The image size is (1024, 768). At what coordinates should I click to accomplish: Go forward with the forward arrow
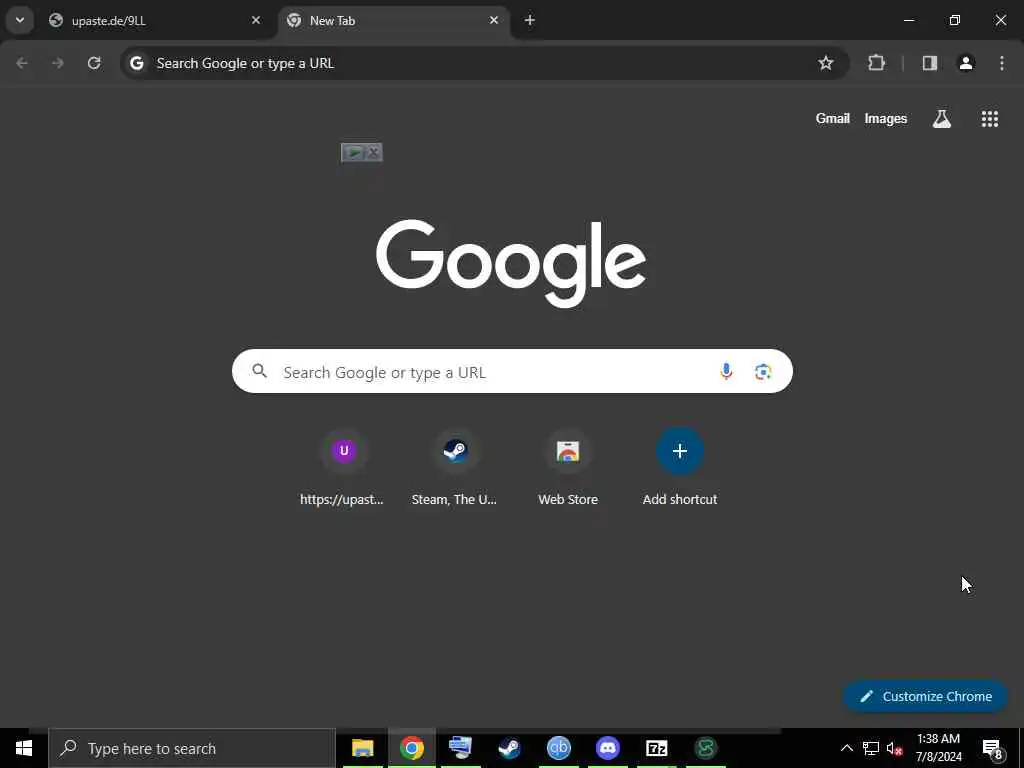click(x=58, y=63)
